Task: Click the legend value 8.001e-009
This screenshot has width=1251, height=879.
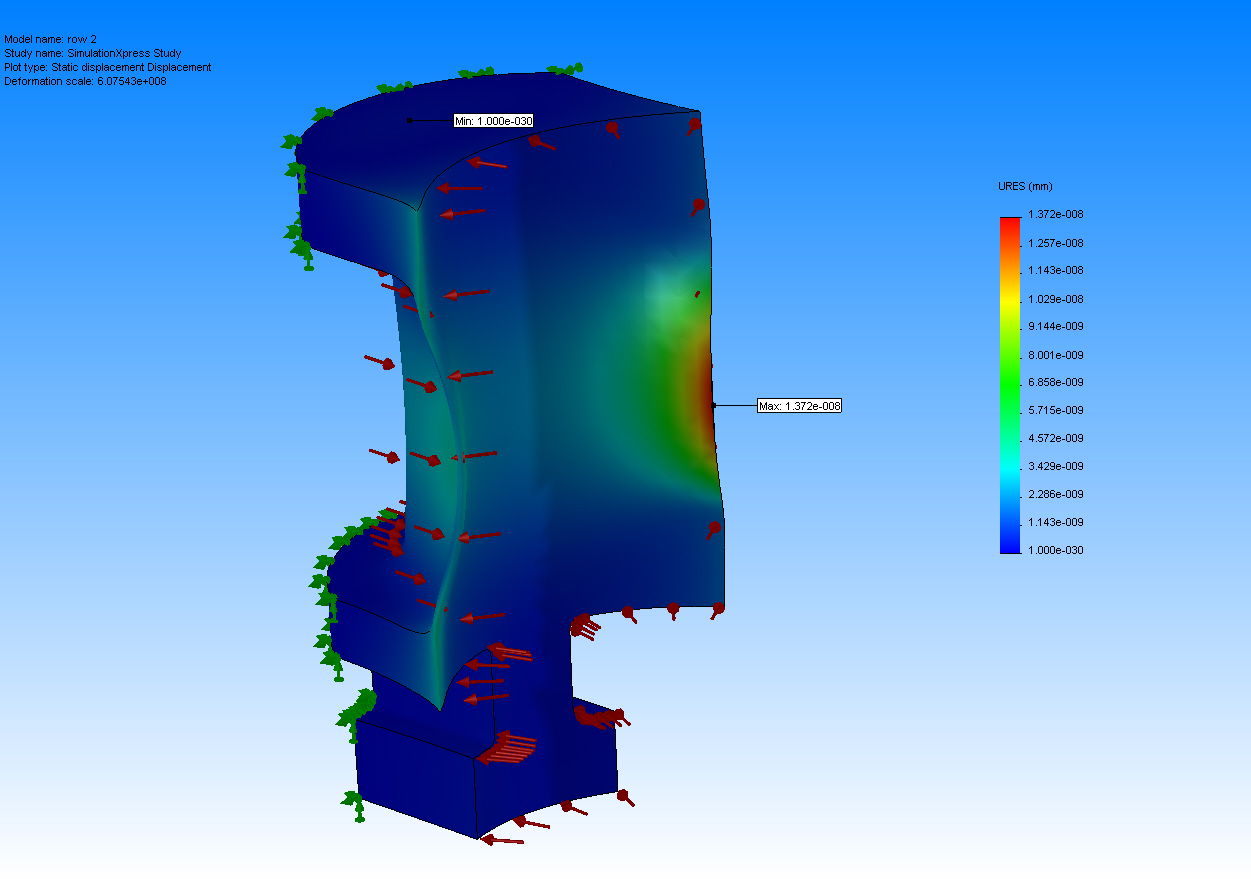Action: (1056, 355)
